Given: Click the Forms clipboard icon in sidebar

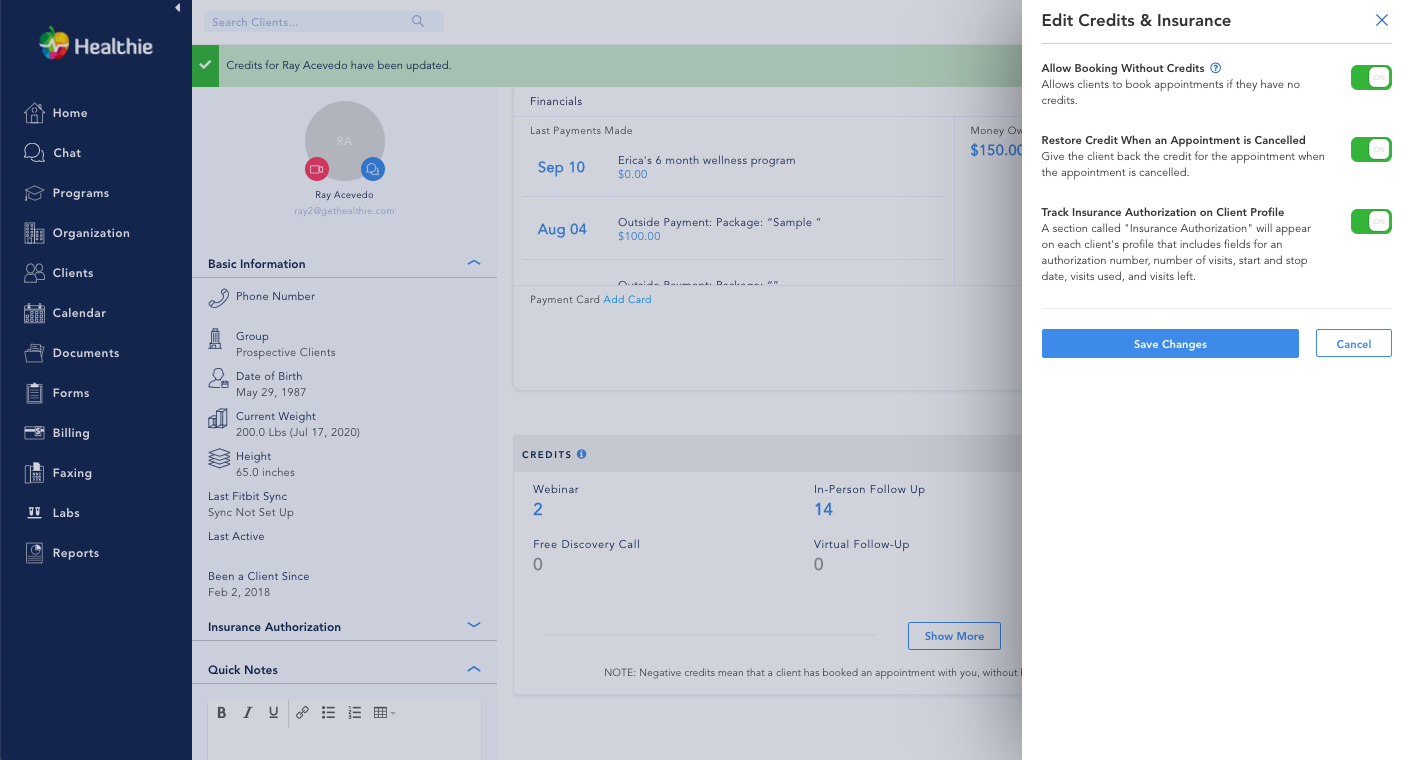Looking at the screenshot, I should coord(34,393).
